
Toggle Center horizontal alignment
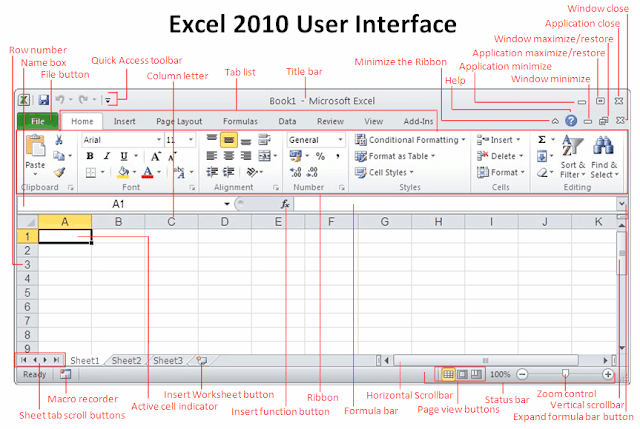(x=229, y=156)
